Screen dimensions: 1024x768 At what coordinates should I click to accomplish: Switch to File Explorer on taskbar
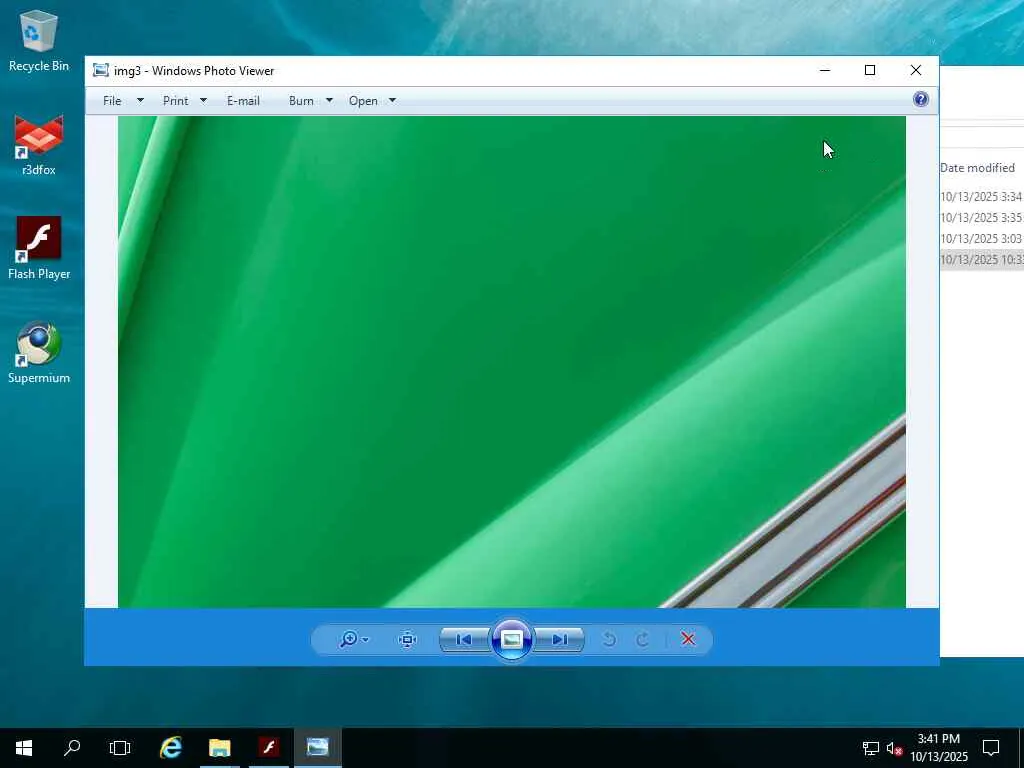pos(219,748)
